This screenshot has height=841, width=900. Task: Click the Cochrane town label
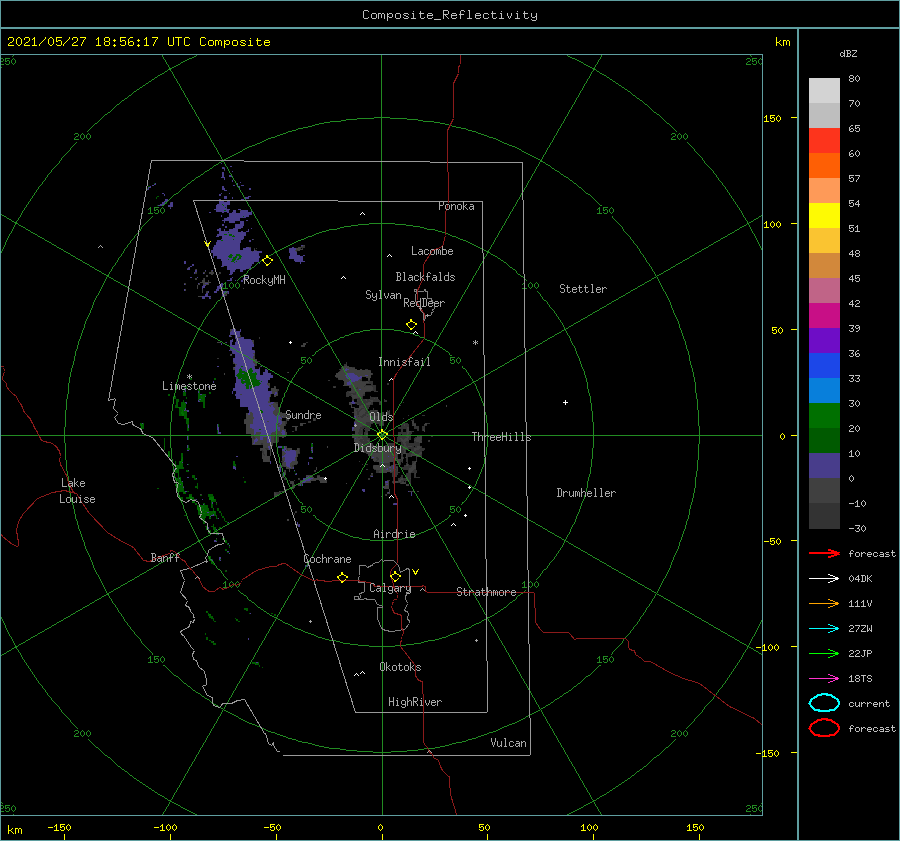click(327, 559)
